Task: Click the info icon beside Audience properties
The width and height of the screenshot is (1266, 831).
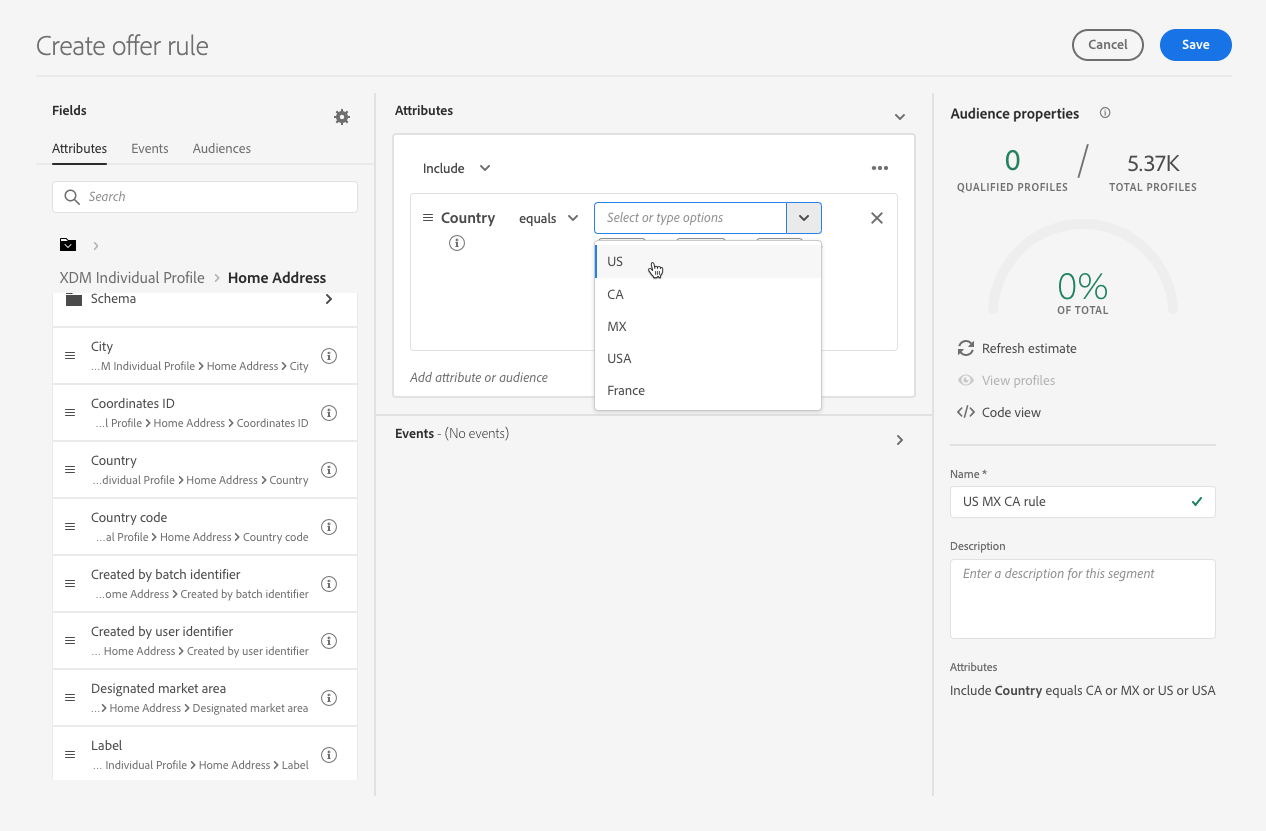Action: point(1105,113)
